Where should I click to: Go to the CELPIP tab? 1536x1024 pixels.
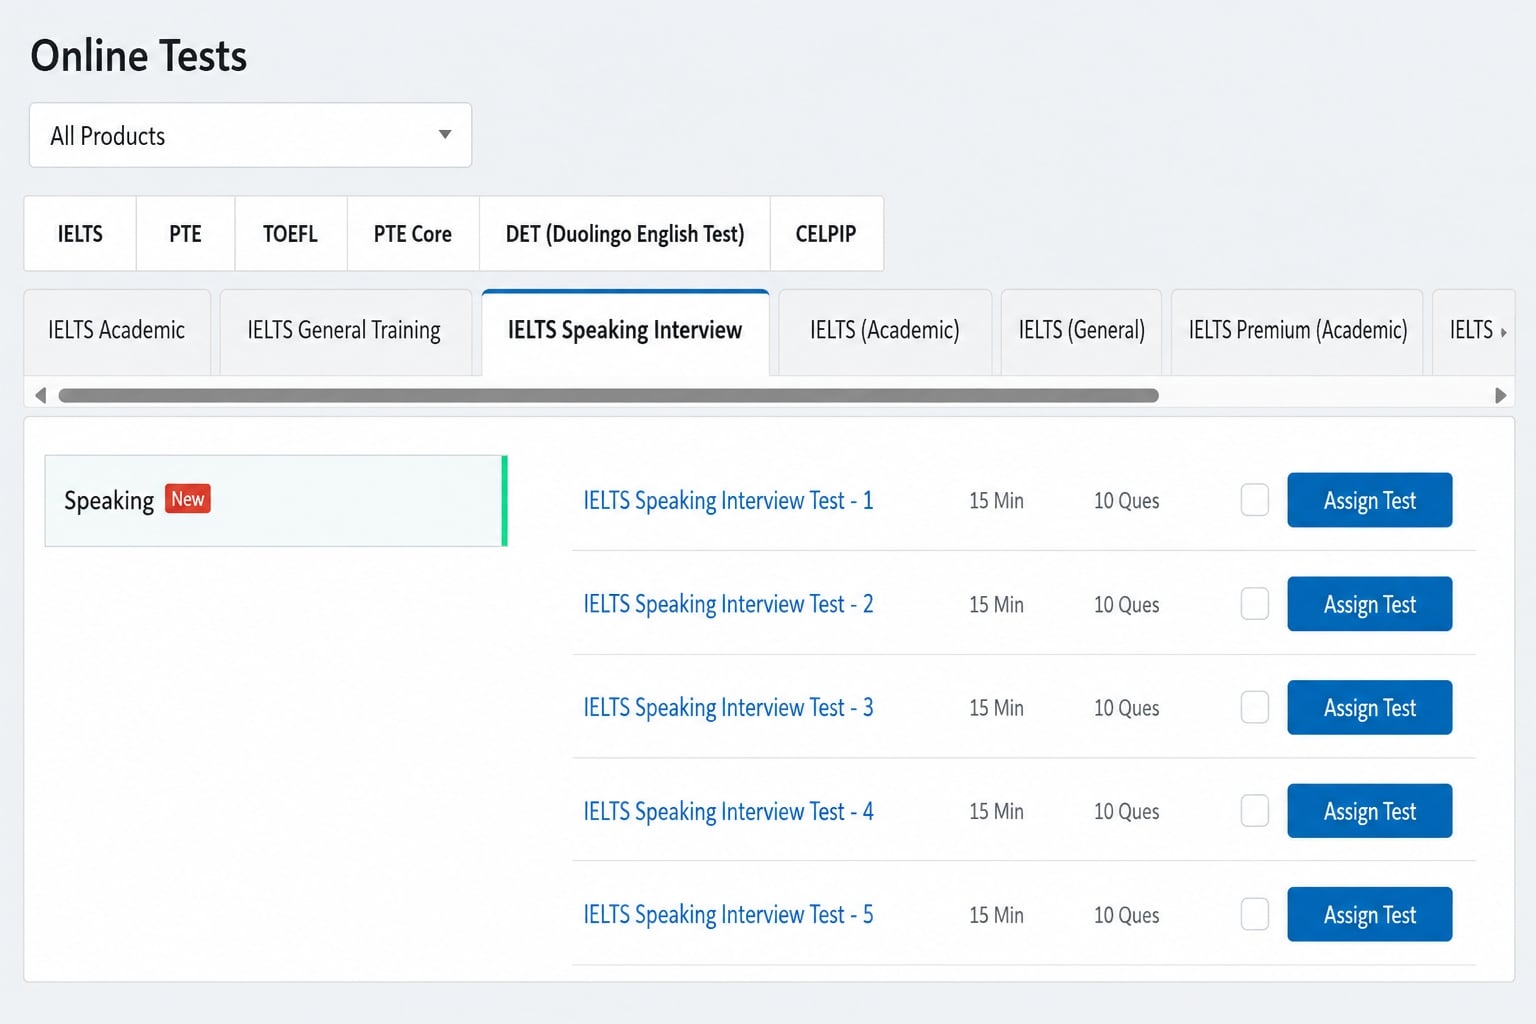[826, 234]
